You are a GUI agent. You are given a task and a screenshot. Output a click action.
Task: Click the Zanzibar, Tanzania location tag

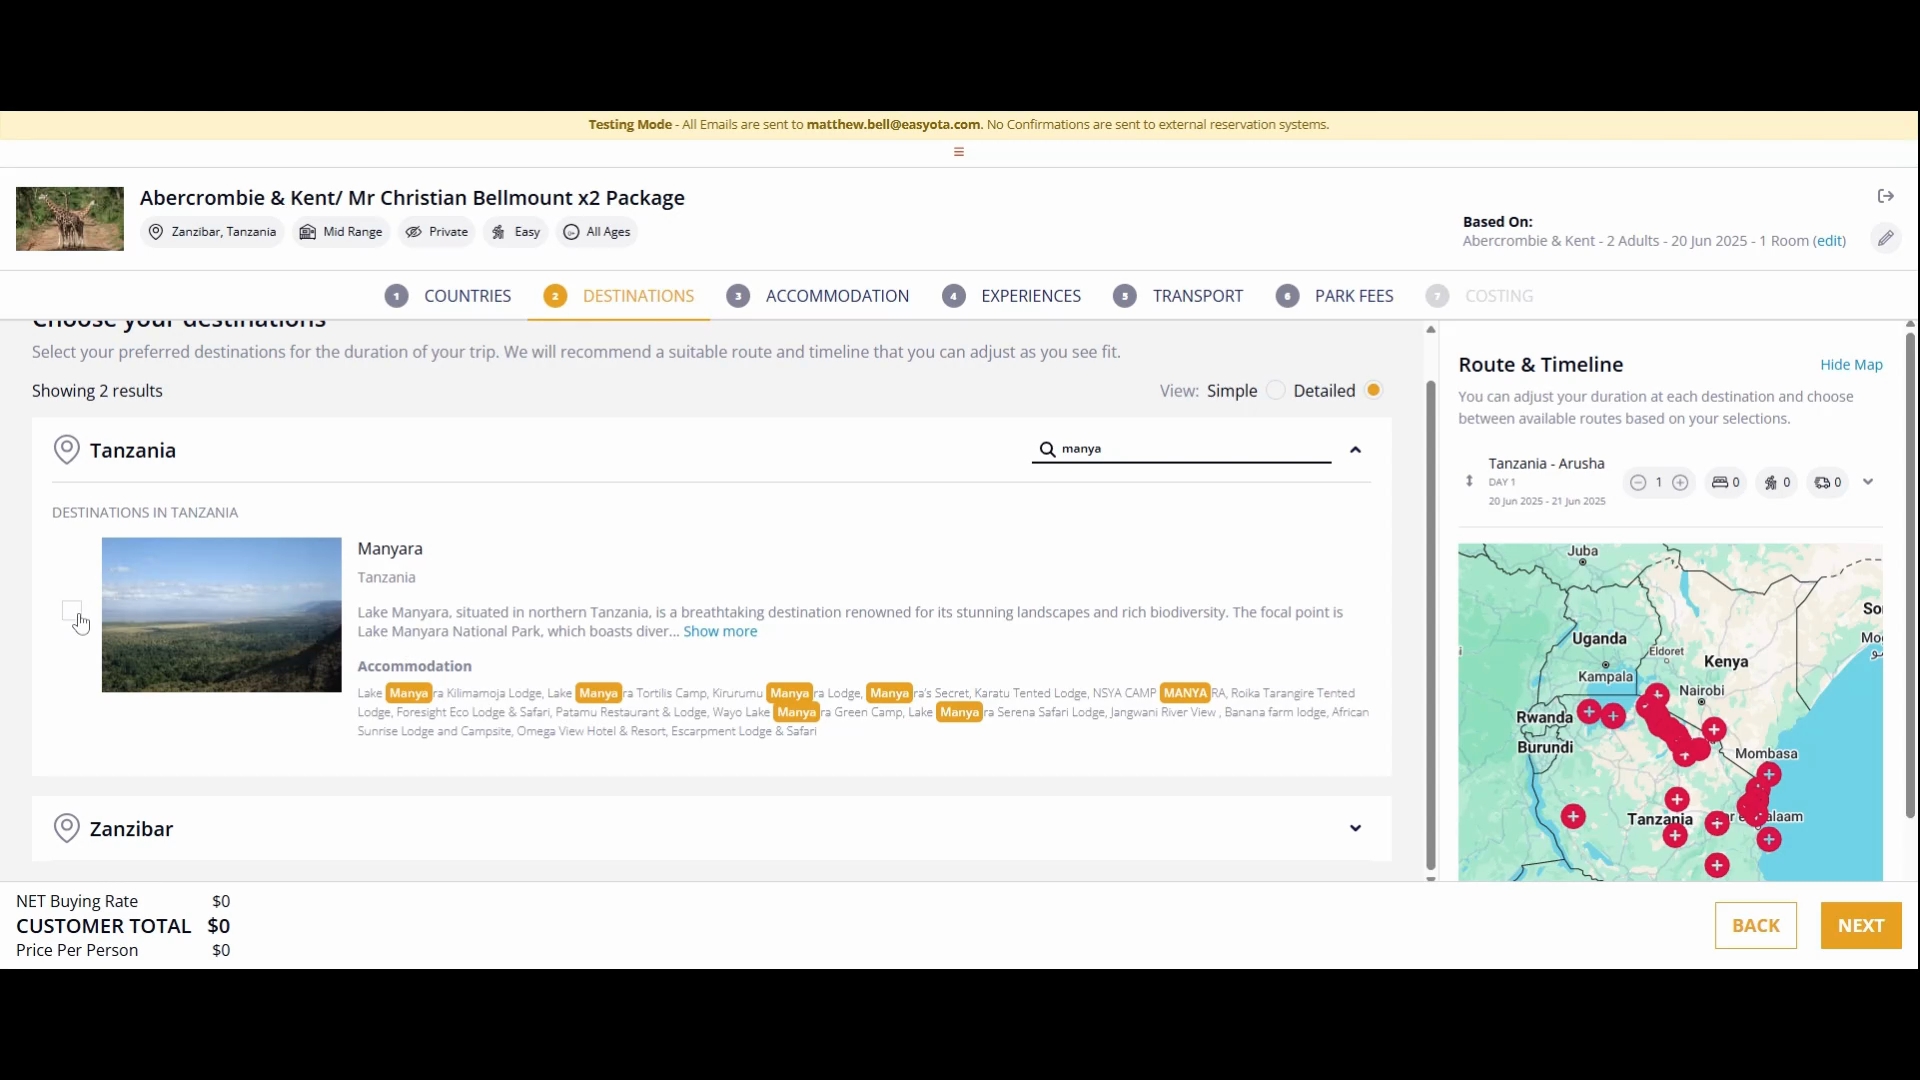click(212, 232)
